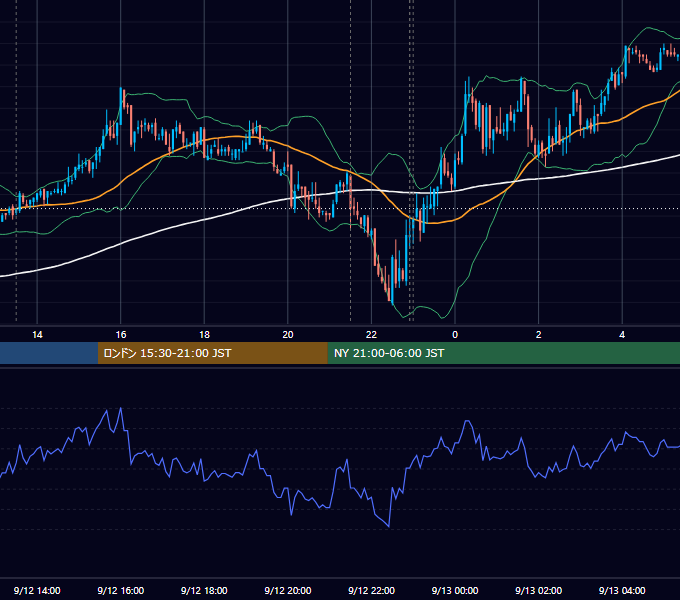680x600 pixels.
Task: Click the ロンドン 15:30-21:00 JST session bar
Action: tap(212, 353)
